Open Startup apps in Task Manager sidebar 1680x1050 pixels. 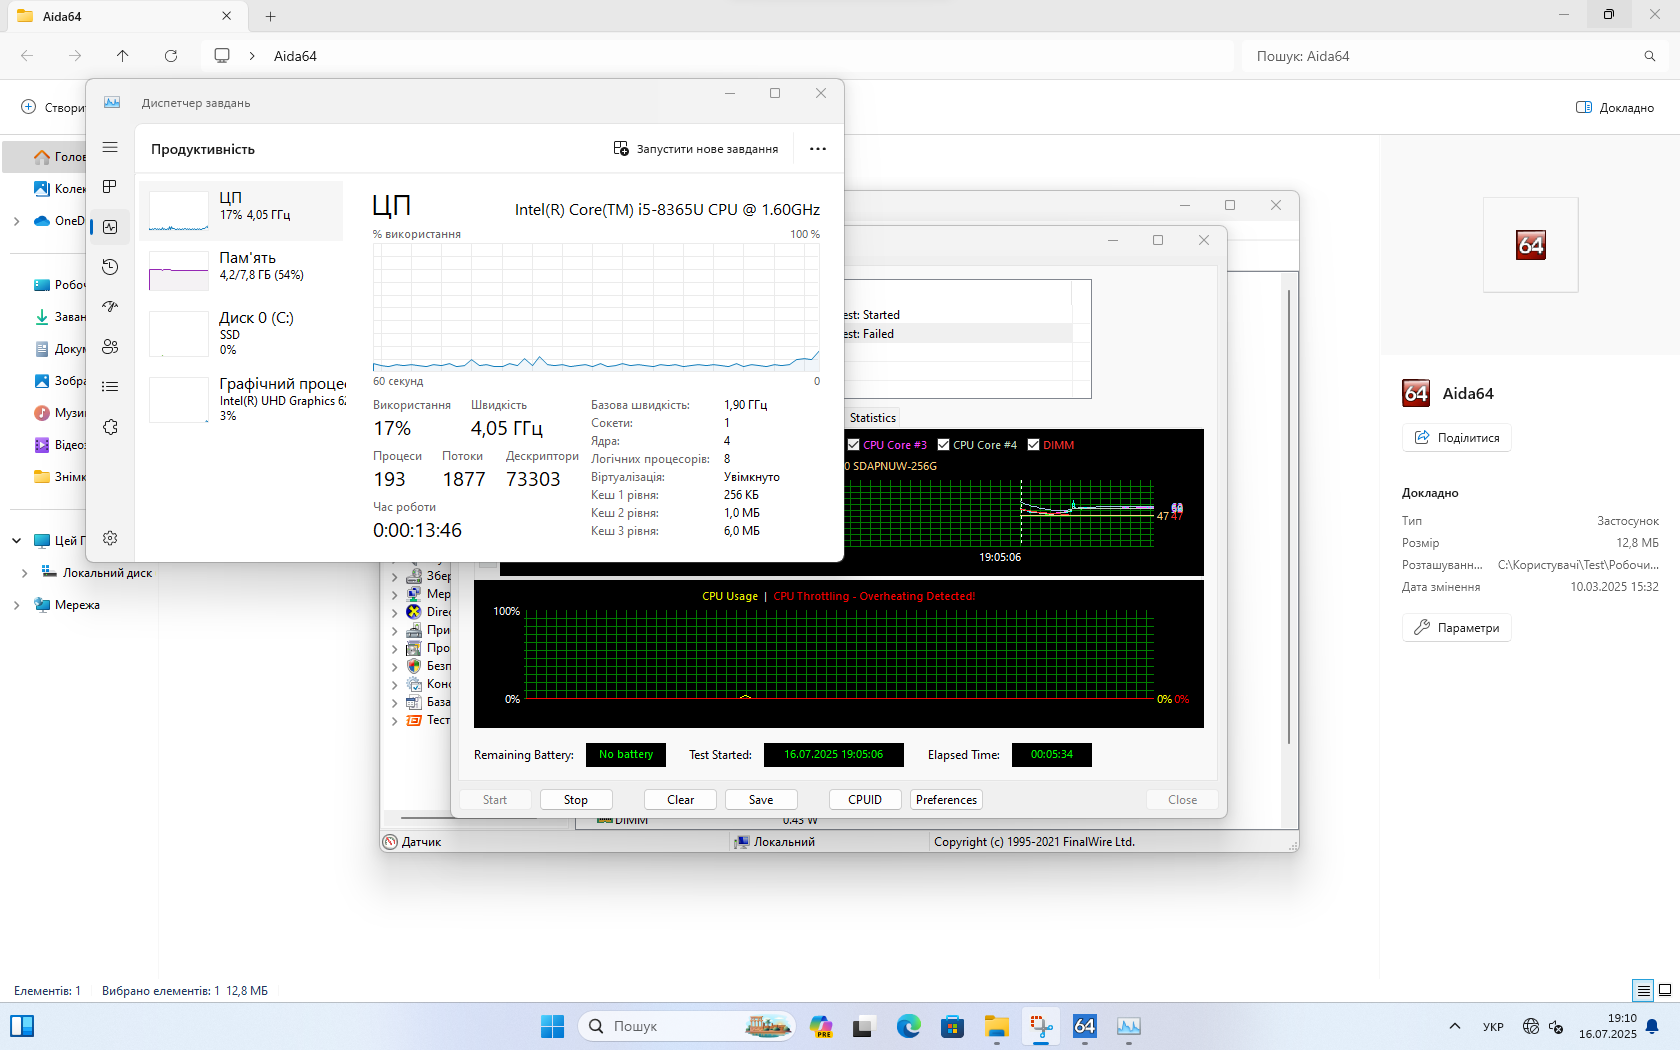[110, 307]
